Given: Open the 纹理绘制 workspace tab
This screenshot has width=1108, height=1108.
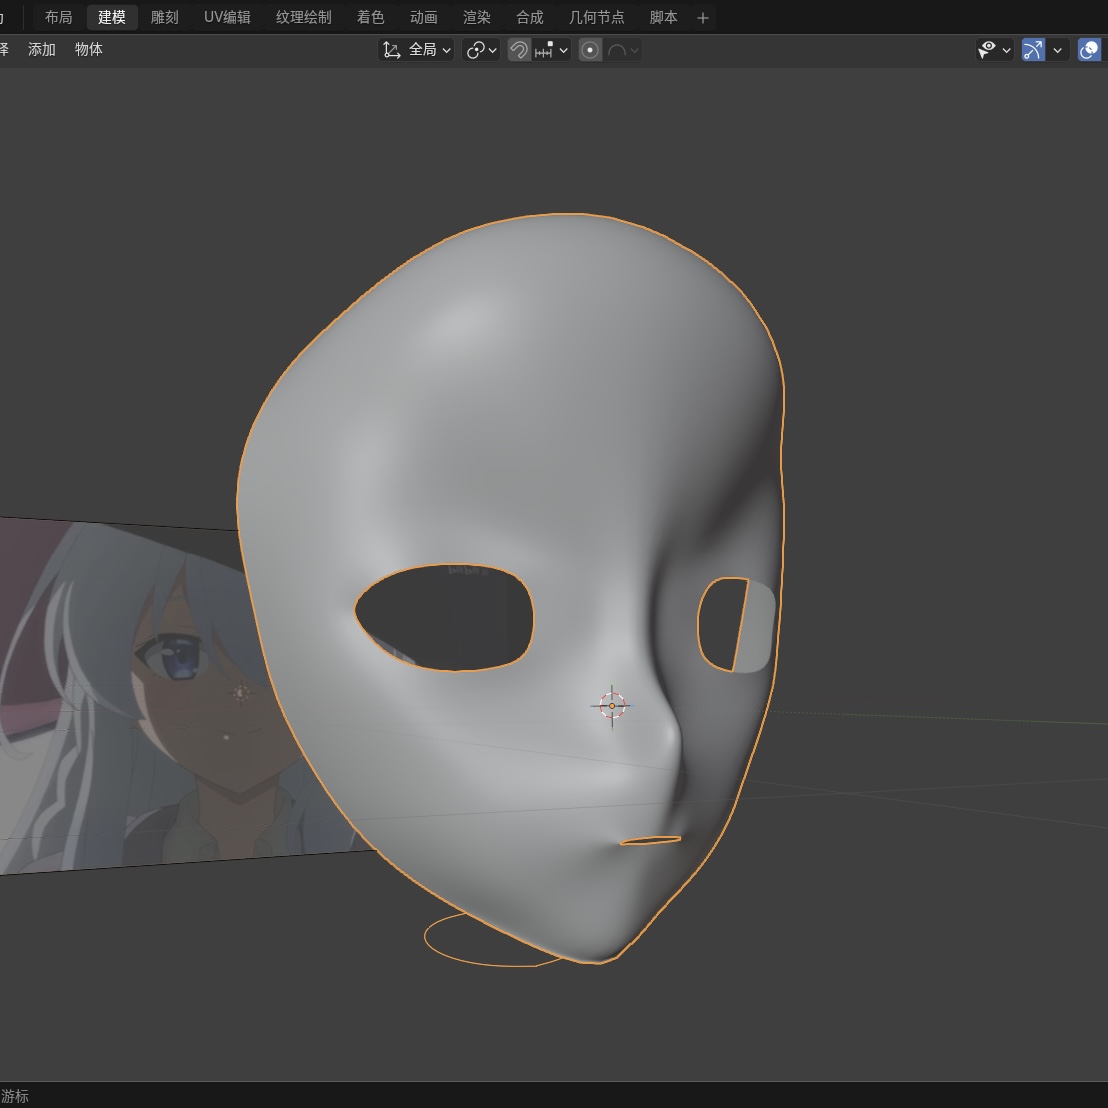Looking at the screenshot, I should click(x=303, y=18).
